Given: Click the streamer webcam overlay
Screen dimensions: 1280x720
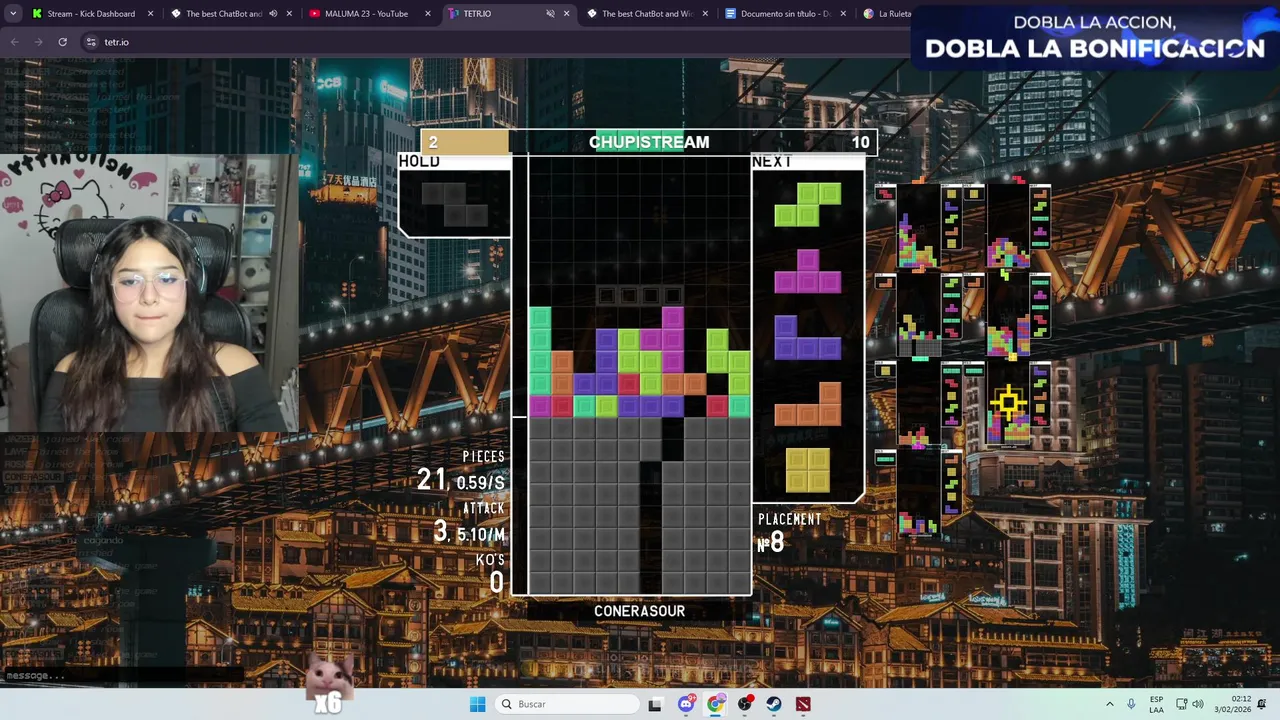Looking at the screenshot, I should pos(149,292).
